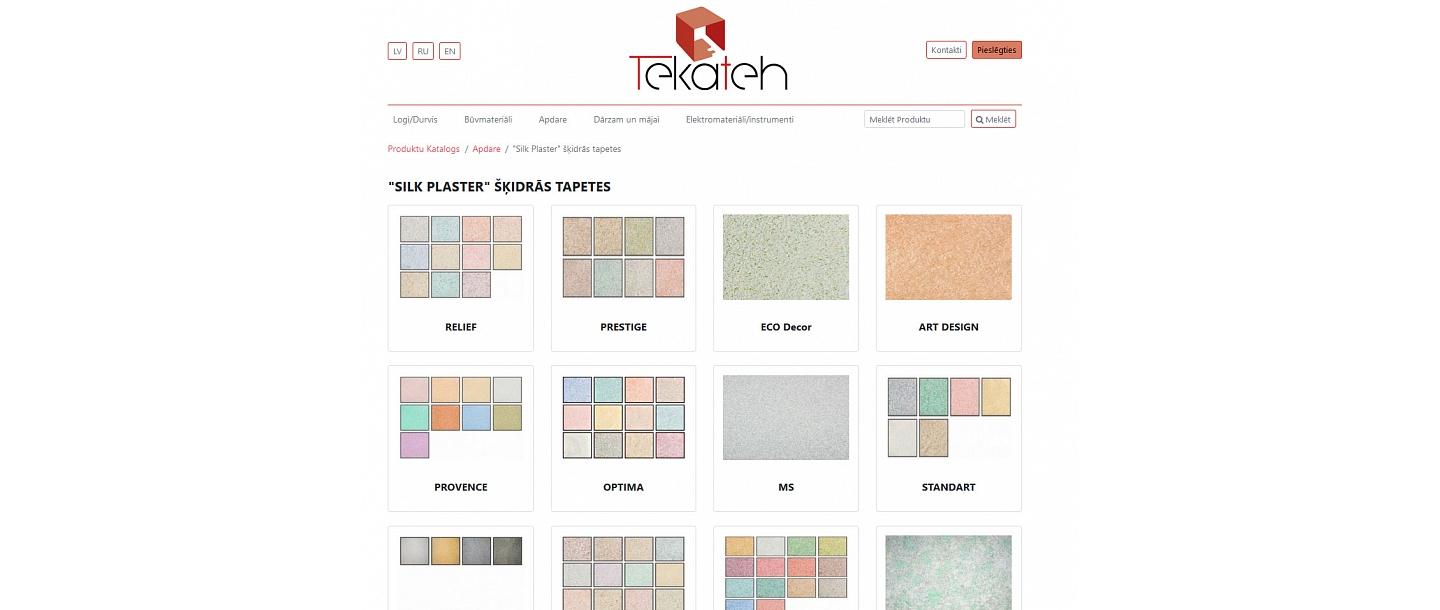Open the Elektromateriāli/instrumenti category
This screenshot has height=610, width=1440.
[x=738, y=119]
